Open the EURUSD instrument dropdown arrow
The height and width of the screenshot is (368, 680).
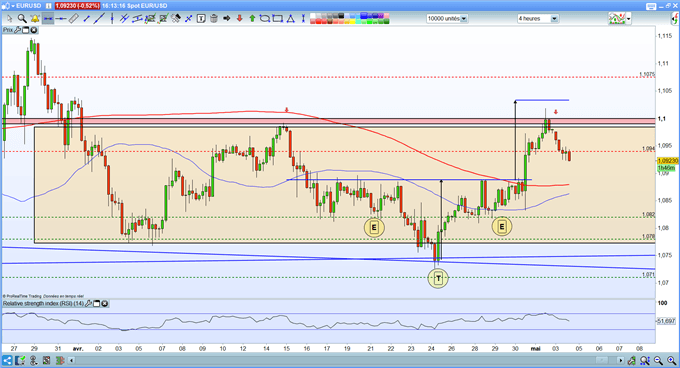pyautogui.click(x=13, y=6)
